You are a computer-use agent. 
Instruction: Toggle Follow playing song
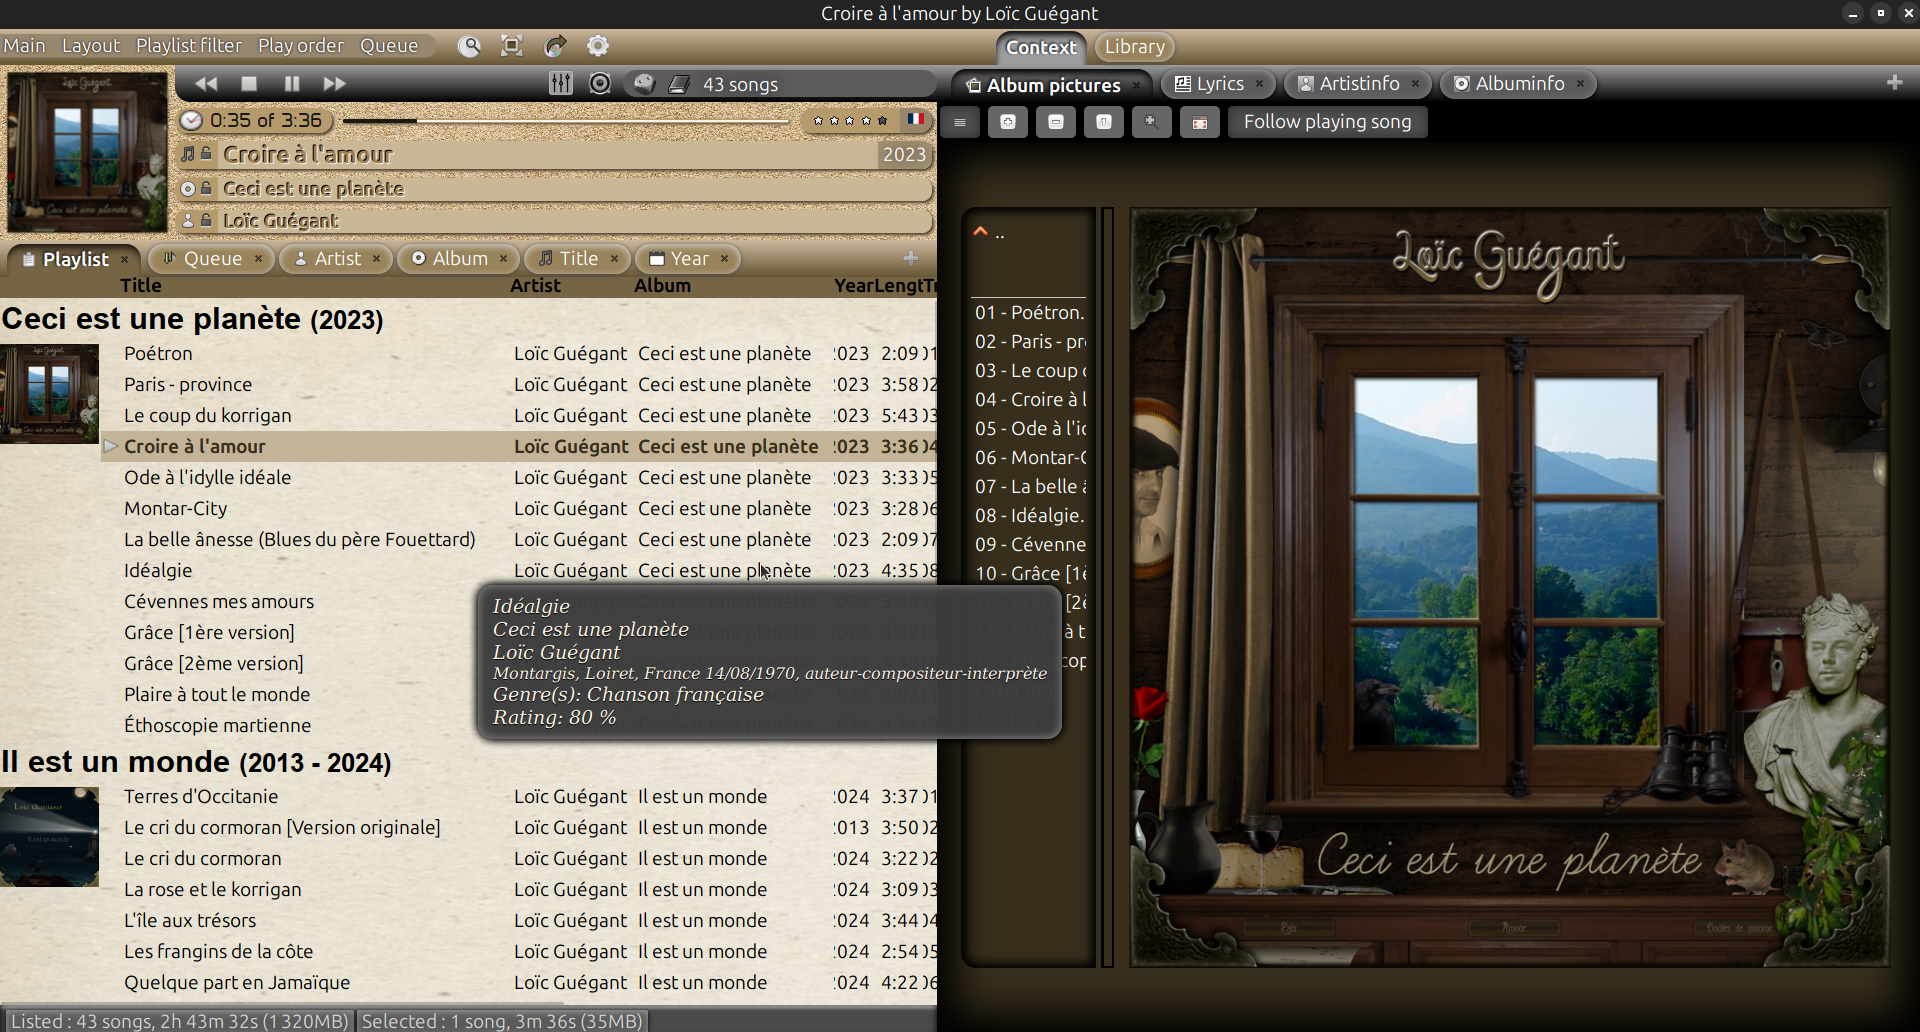pos(1327,122)
